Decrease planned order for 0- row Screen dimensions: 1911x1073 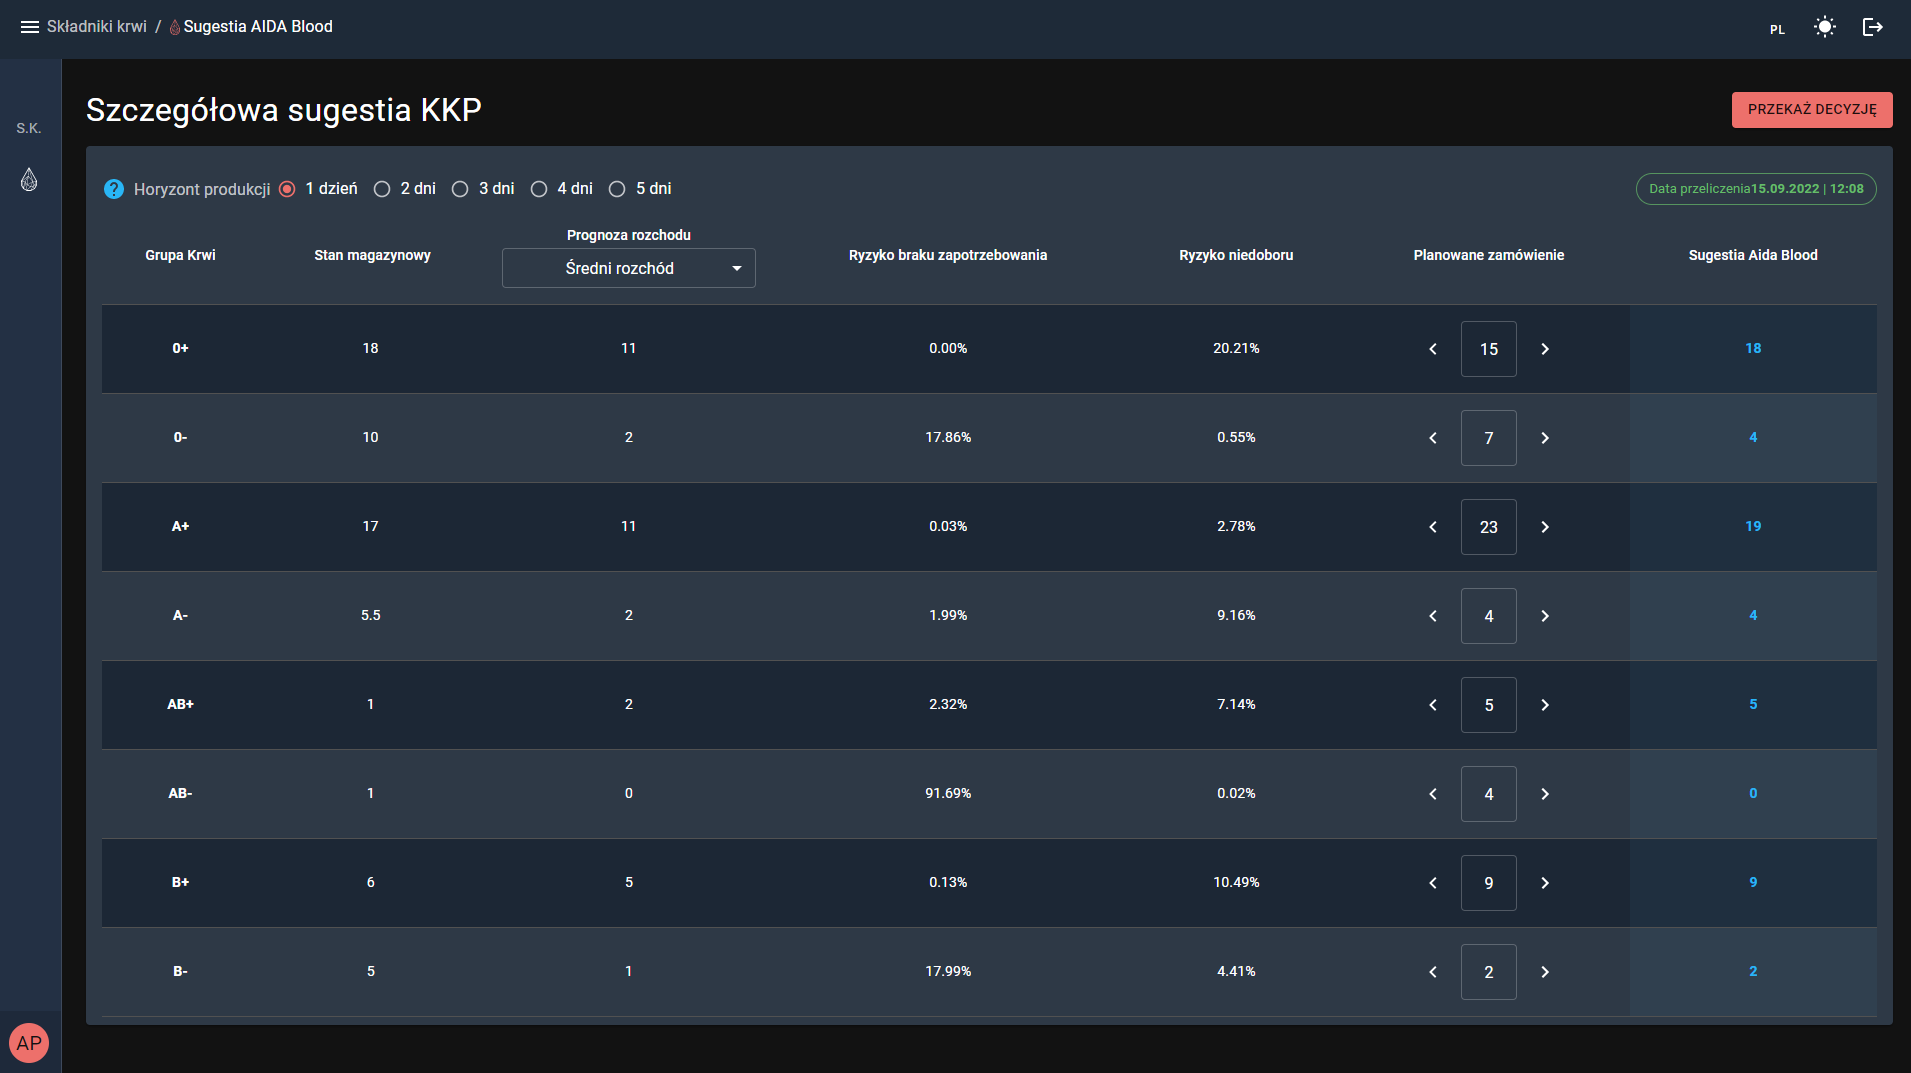pyautogui.click(x=1433, y=438)
